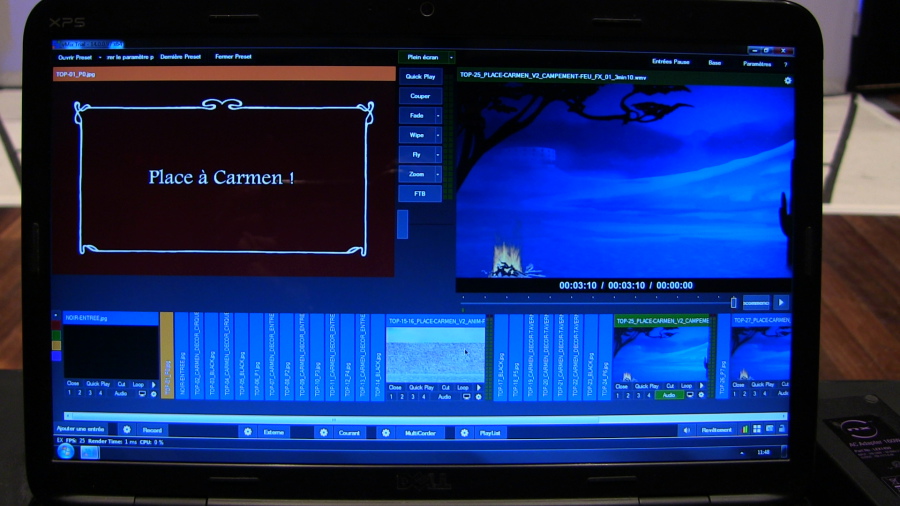Open the Paramètres menu

click(757, 62)
